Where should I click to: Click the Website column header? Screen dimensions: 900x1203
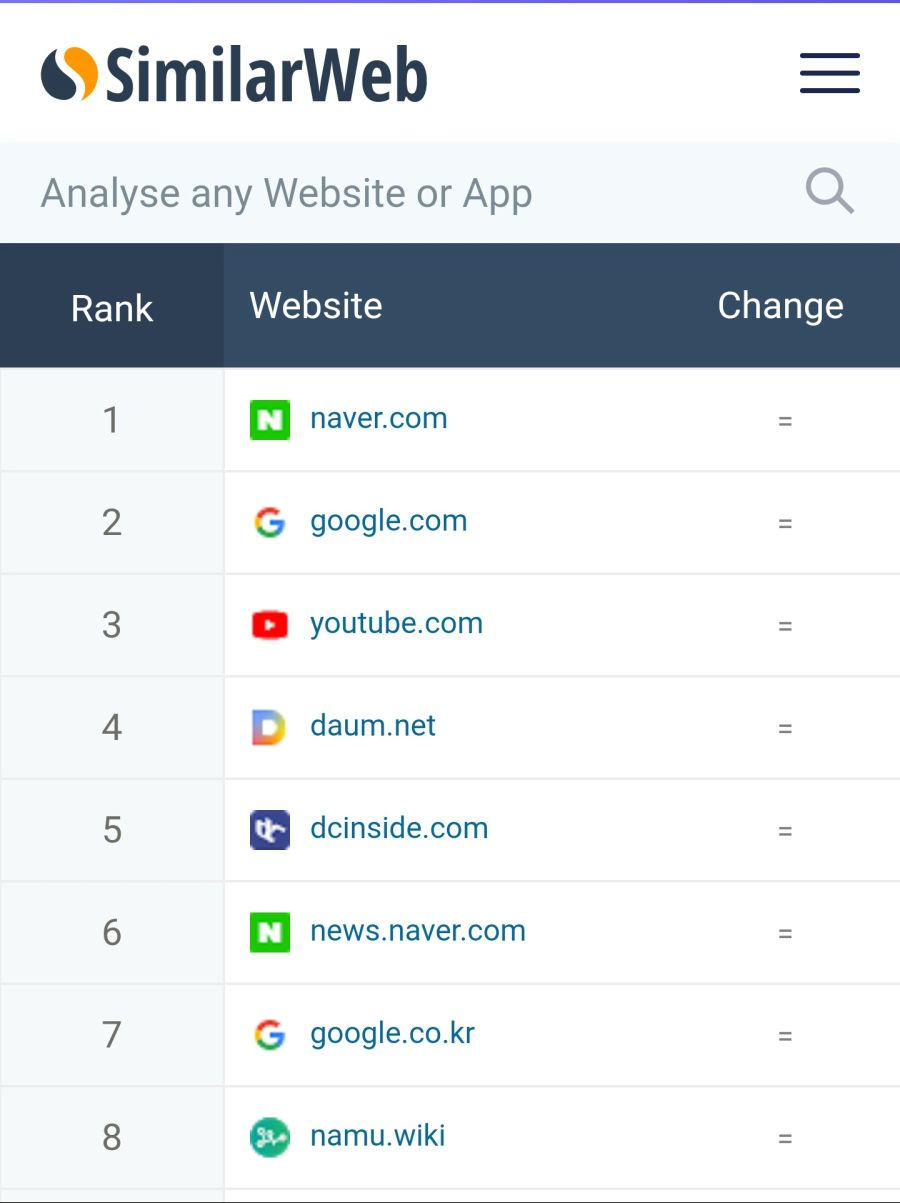(x=316, y=305)
